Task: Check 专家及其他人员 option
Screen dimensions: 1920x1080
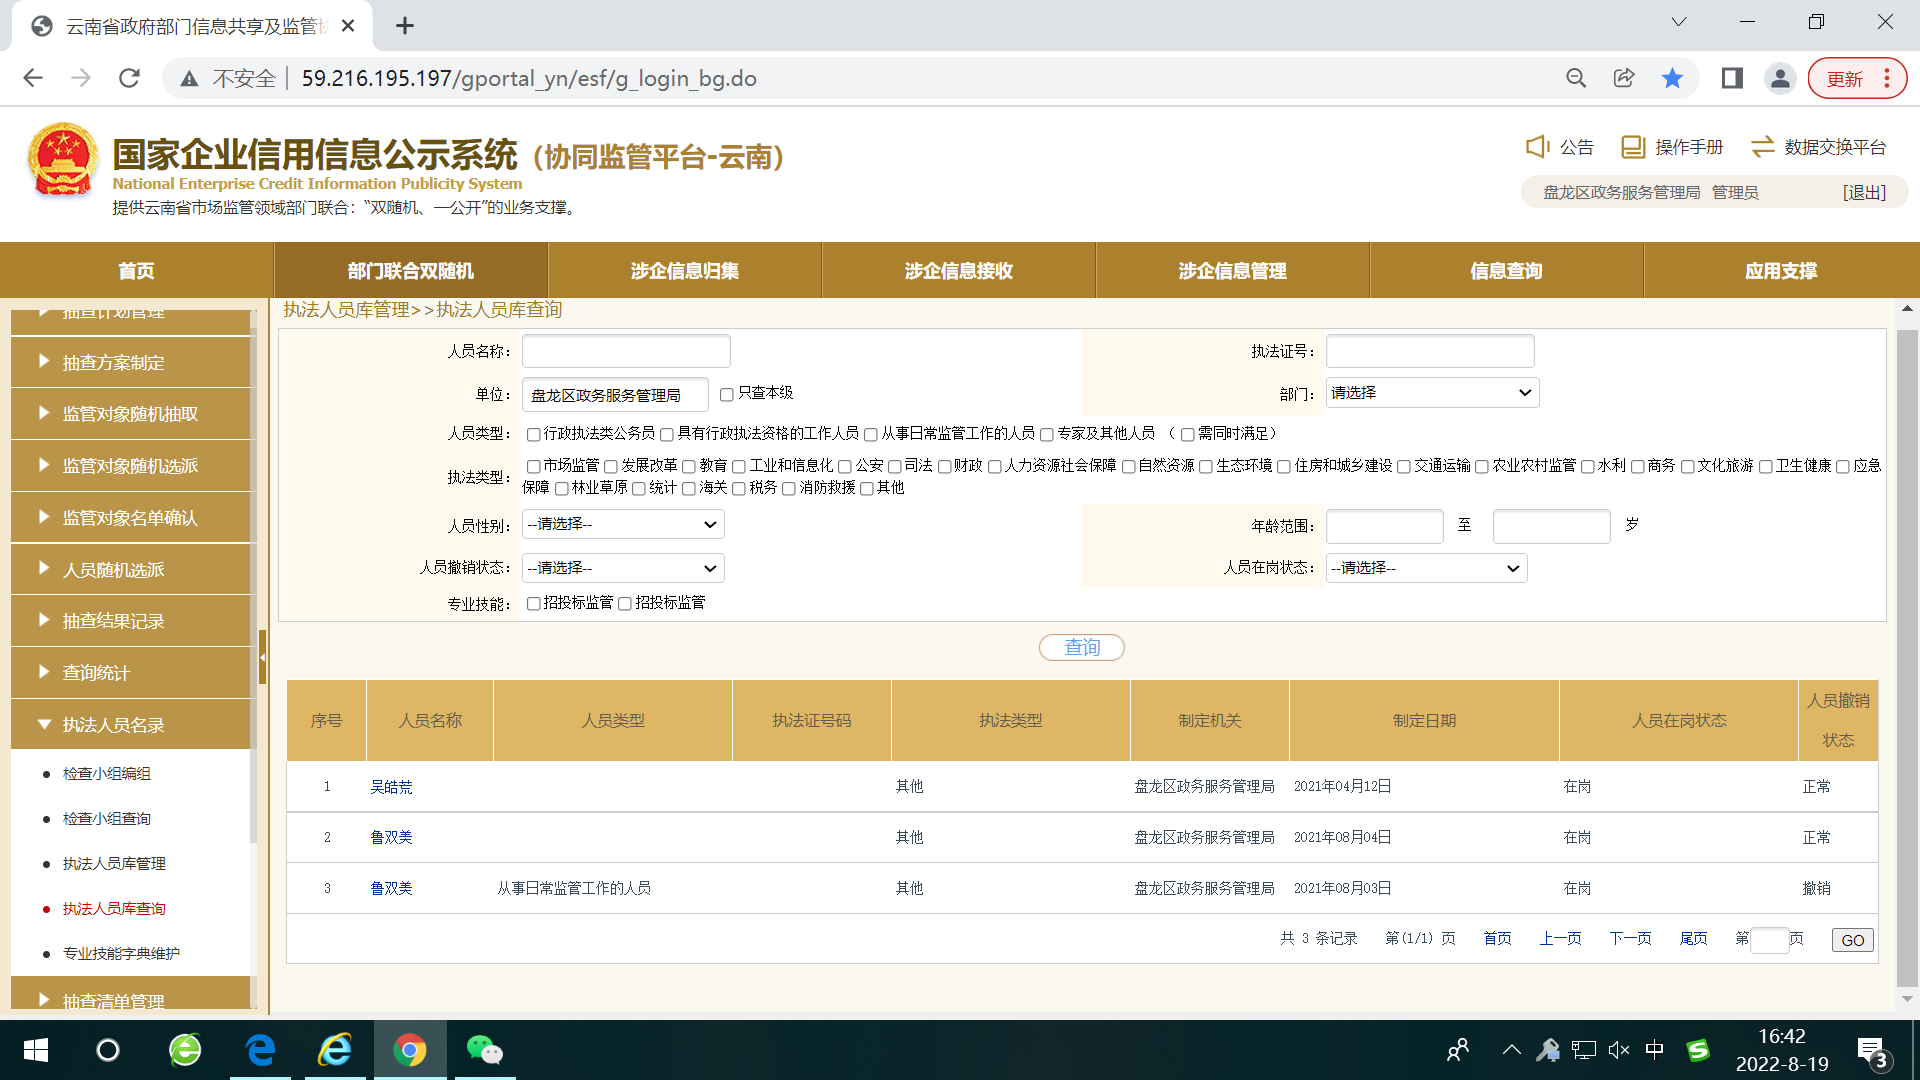Action: tap(1047, 434)
